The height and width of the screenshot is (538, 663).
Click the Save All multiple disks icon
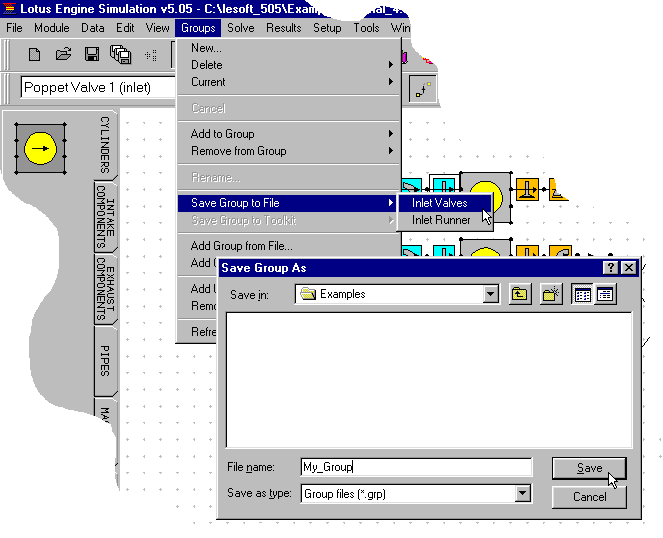pos(121,55)
